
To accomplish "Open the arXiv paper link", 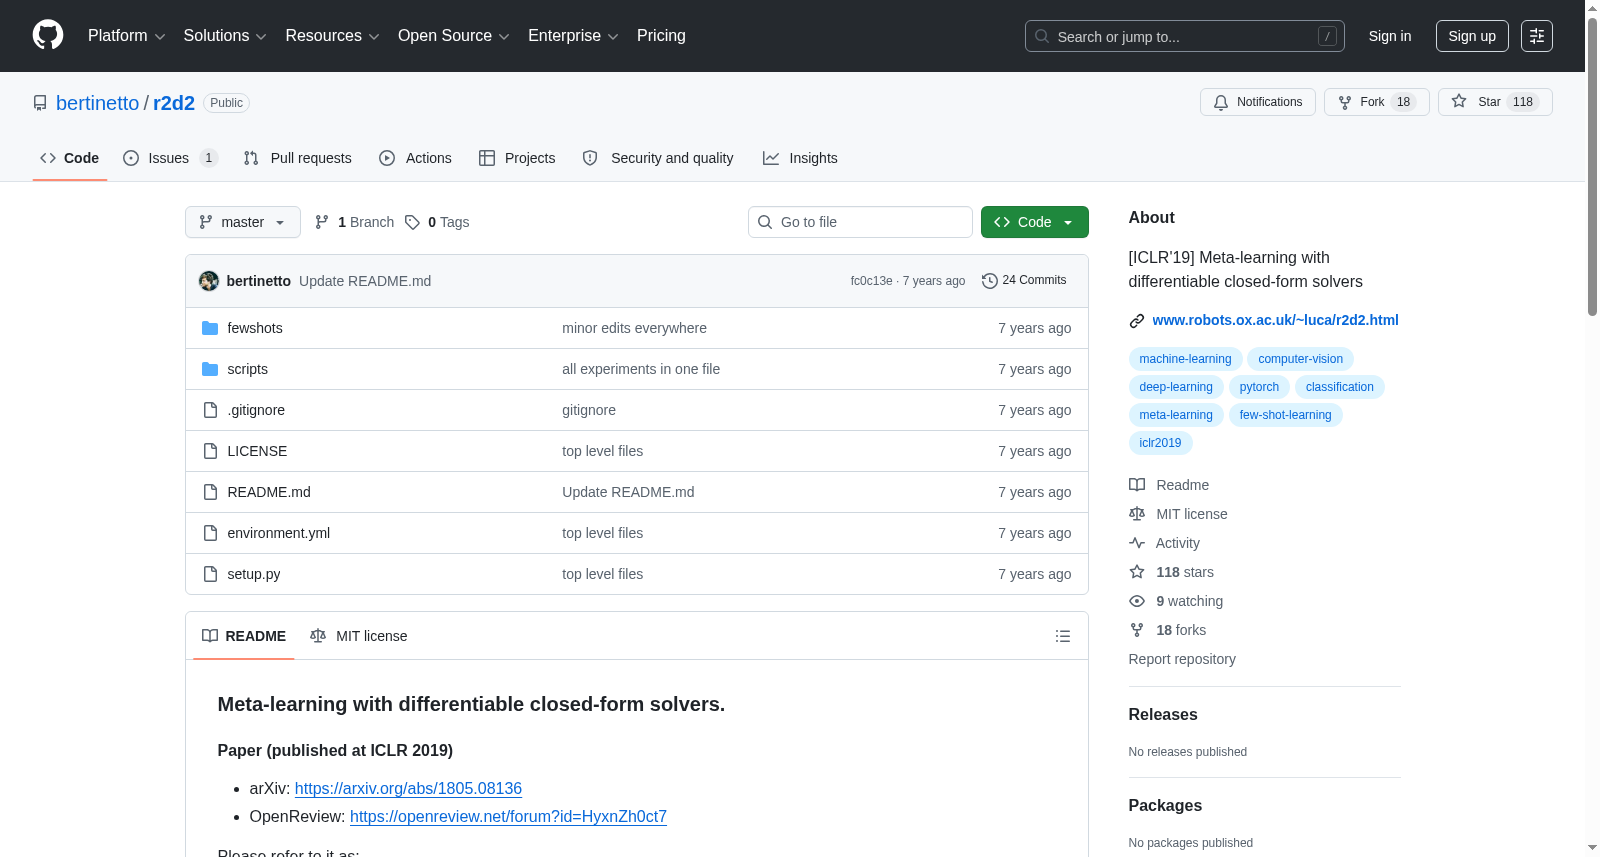I will pyautogui.click(x=408, y=788).
